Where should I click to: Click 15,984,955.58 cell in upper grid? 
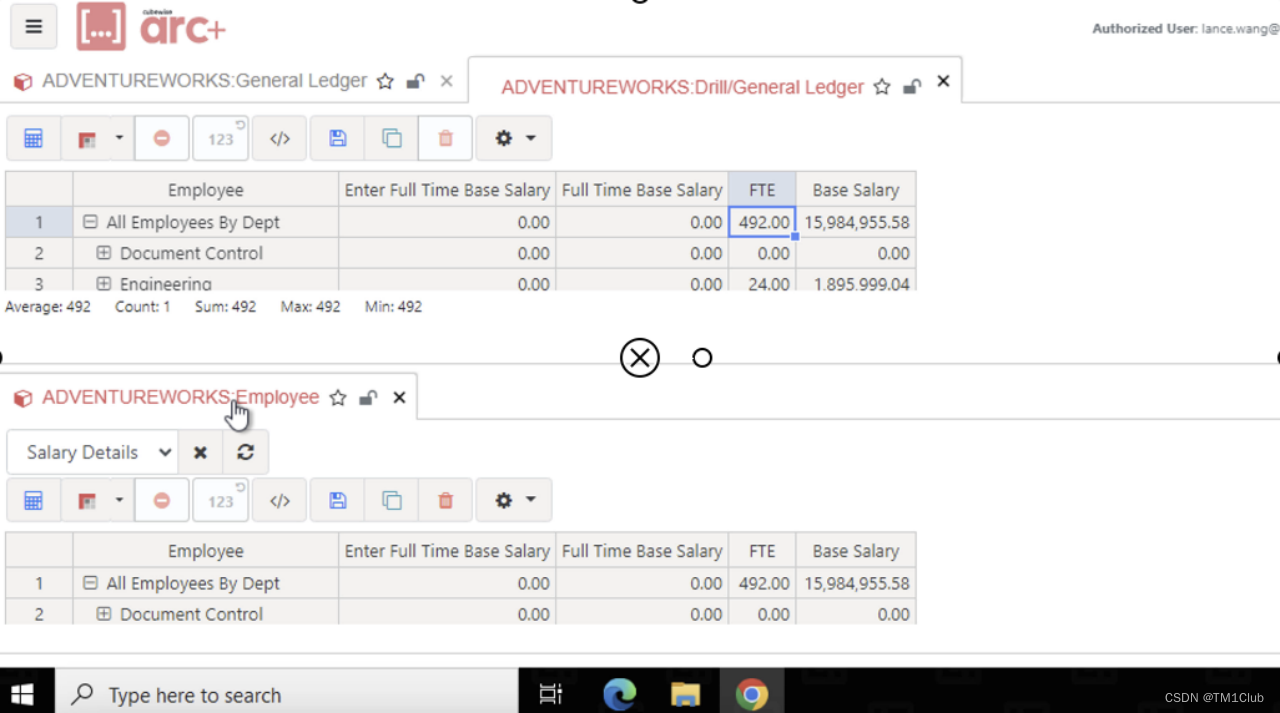click(x=856, y=223)
